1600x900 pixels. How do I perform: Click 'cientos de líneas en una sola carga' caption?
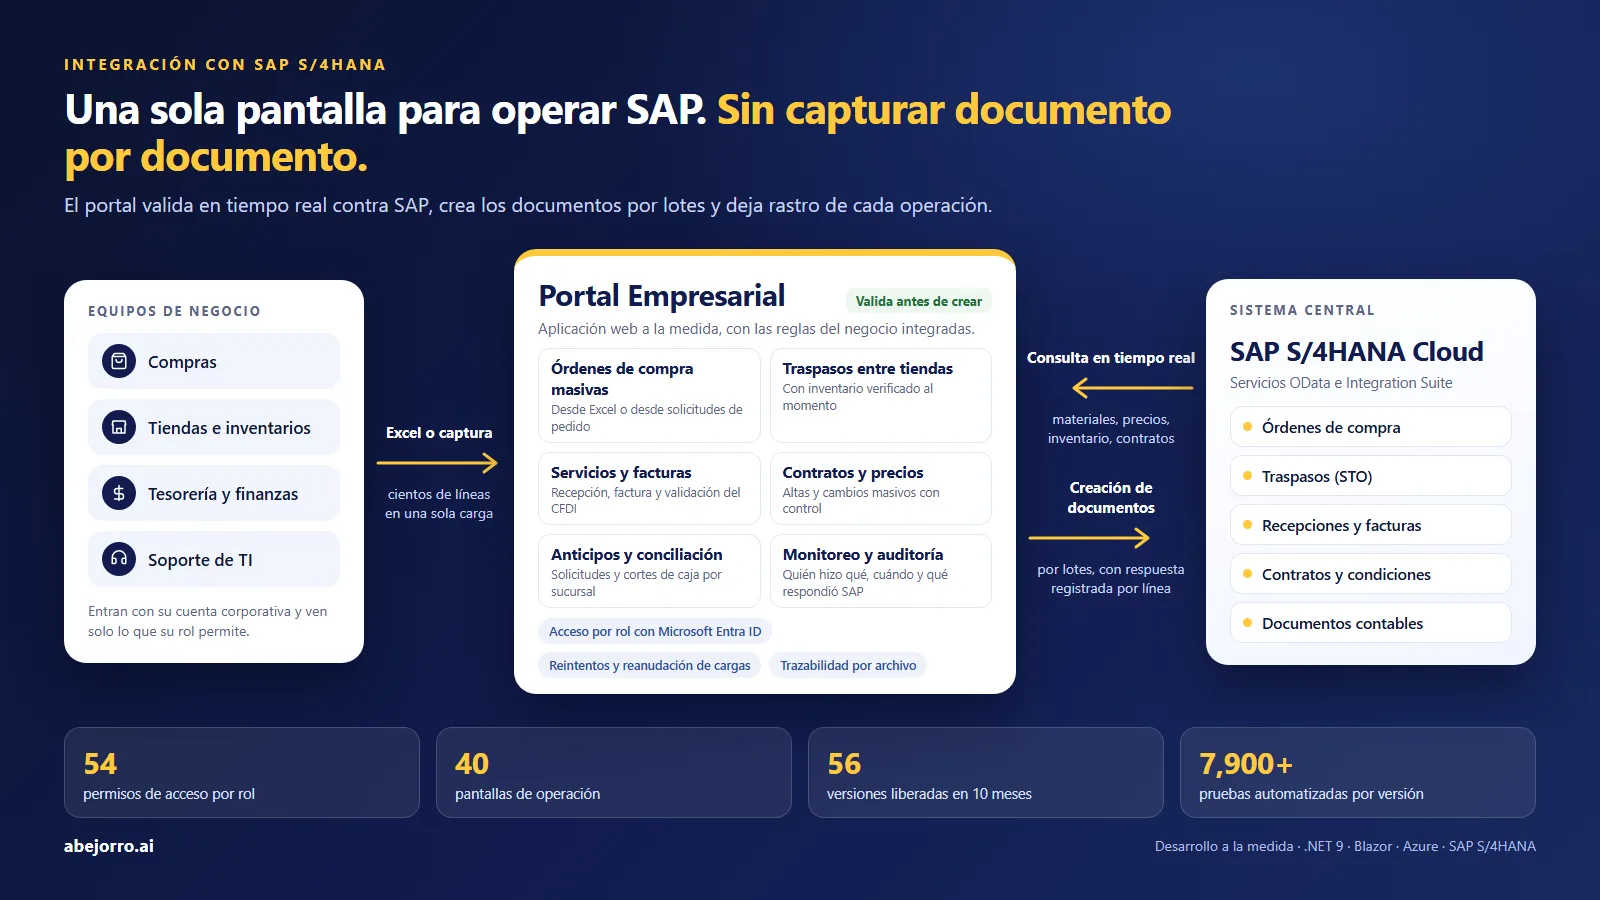pos(439,504)
